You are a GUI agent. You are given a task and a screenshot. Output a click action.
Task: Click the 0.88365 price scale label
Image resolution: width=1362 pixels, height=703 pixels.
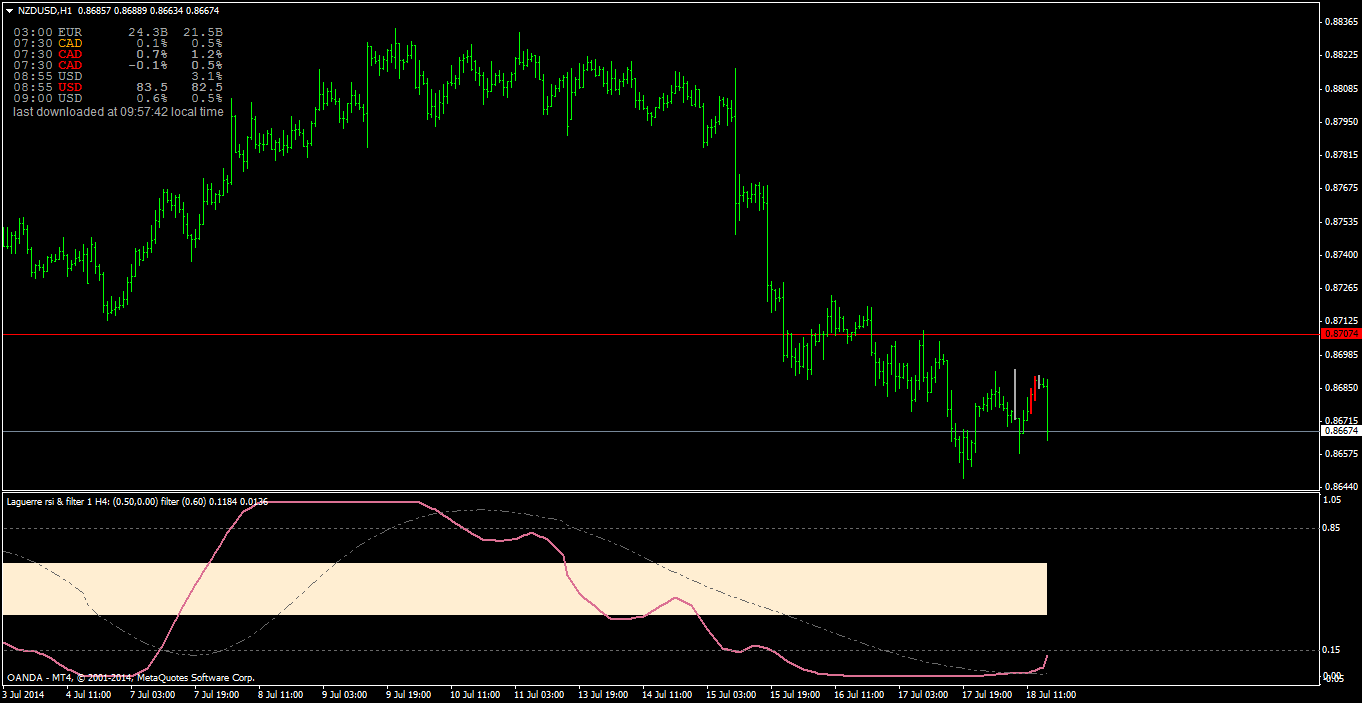pos(1340,21)
